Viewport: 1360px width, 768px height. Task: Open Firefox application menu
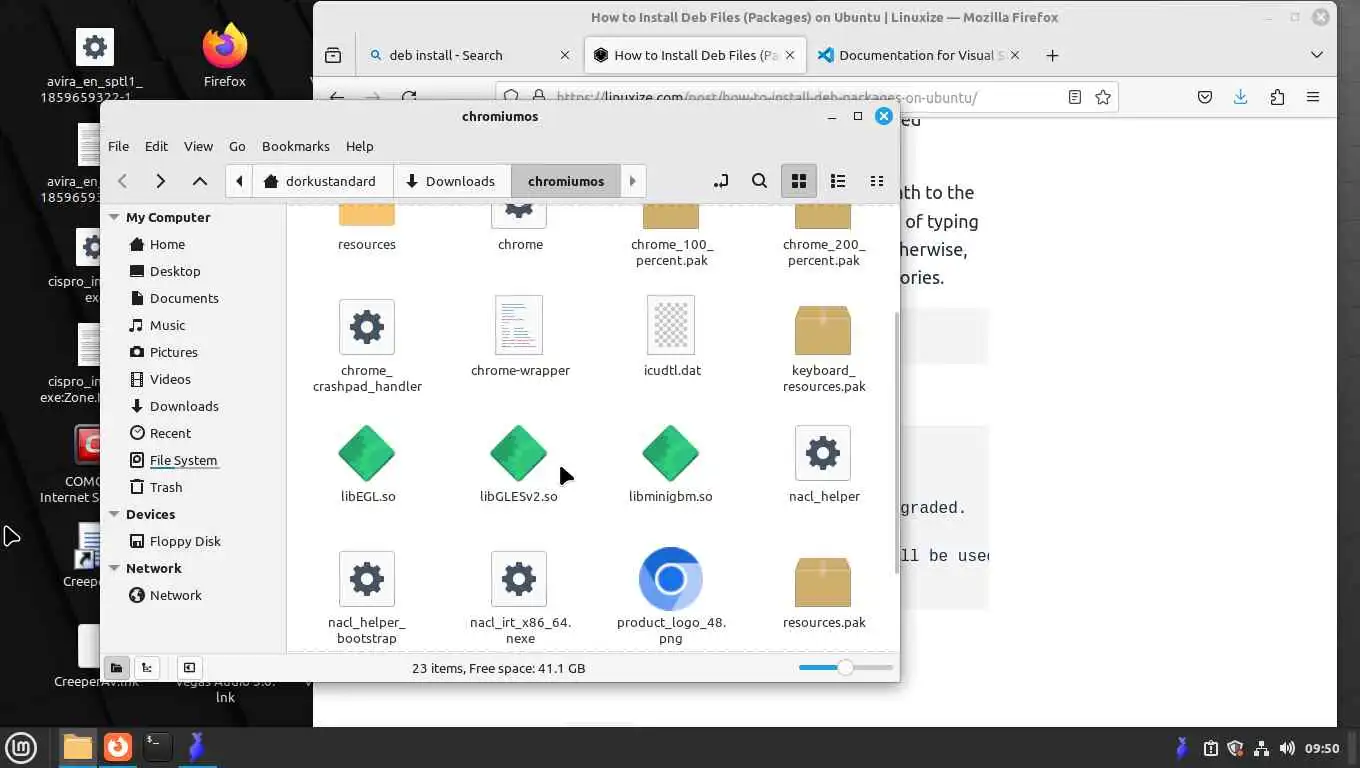pos(1313,97)
